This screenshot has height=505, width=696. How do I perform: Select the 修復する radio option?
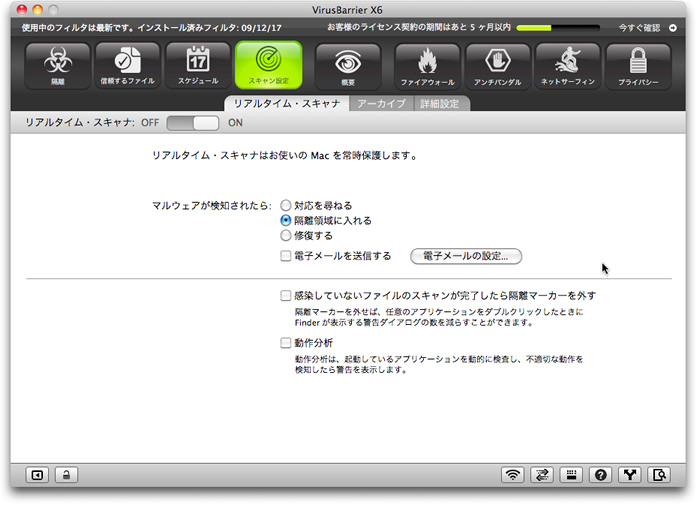coord(286,236)
